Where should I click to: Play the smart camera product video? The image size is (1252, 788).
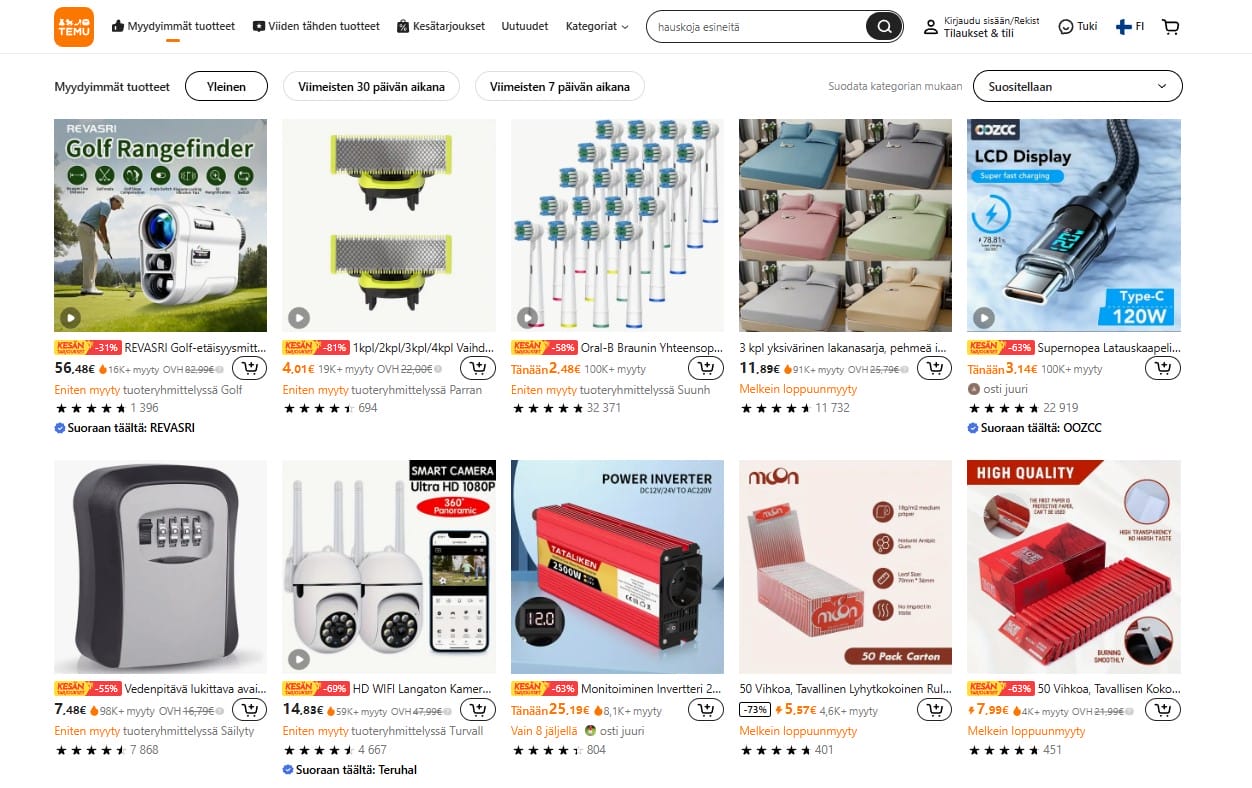(x=298, y=659)
